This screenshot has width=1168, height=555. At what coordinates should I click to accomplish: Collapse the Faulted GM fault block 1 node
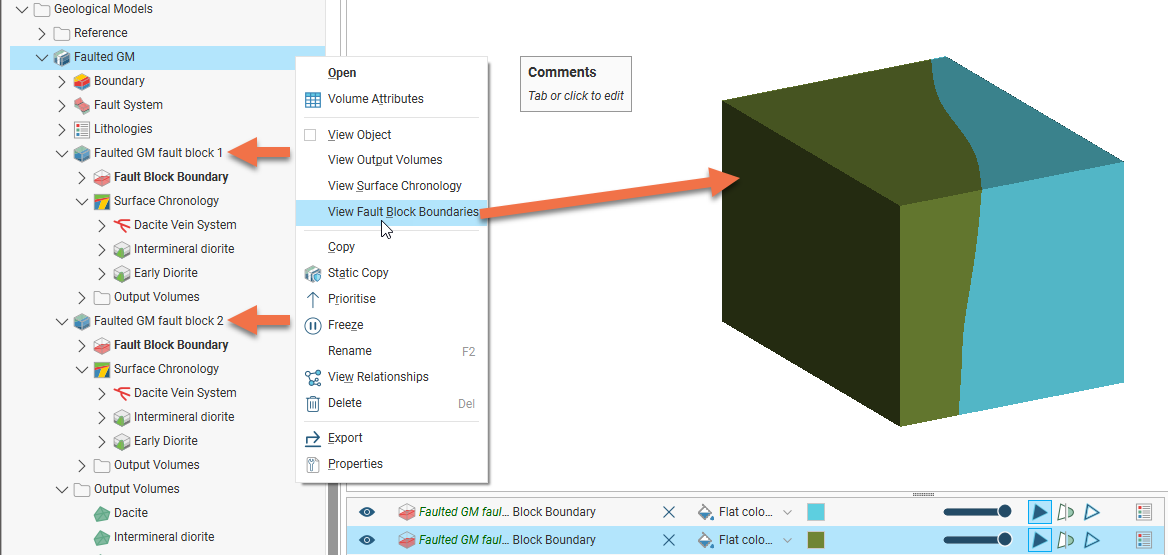pos(62,153)
